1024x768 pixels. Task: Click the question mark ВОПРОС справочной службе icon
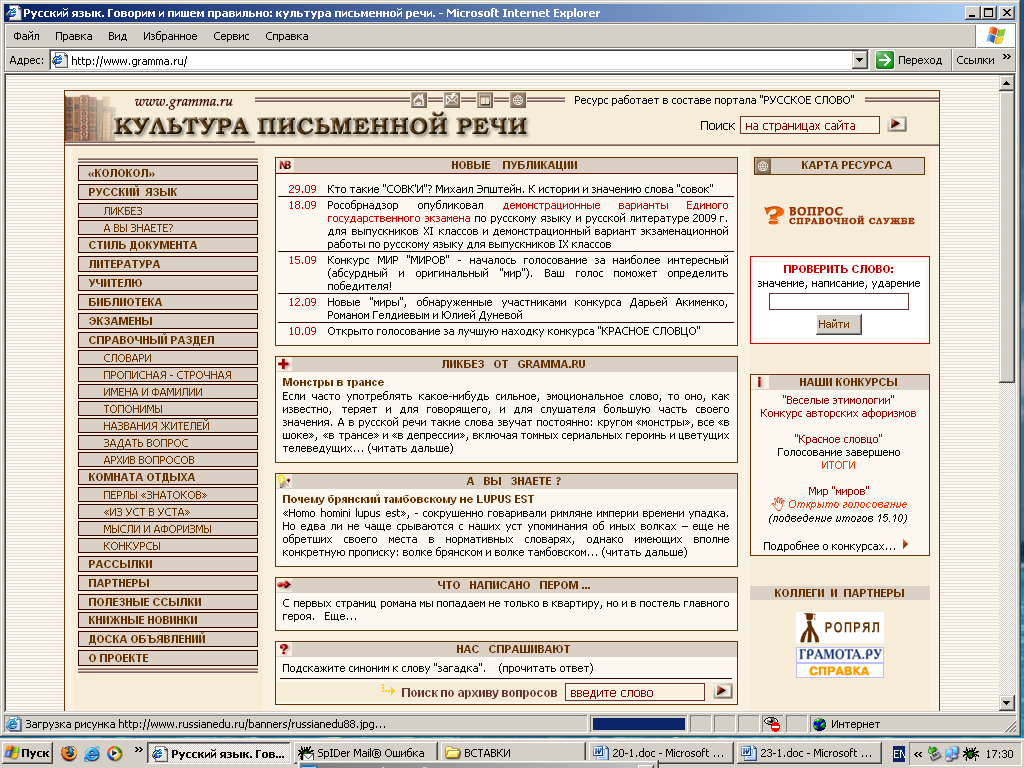774,215
